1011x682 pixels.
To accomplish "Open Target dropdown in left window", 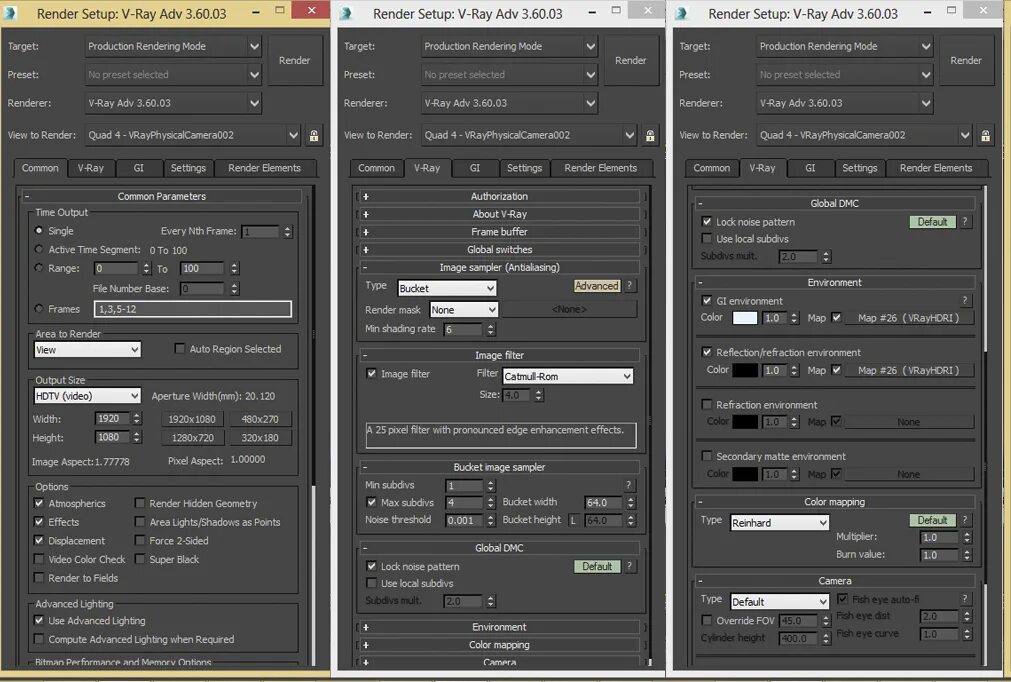I will pos(173,46).
